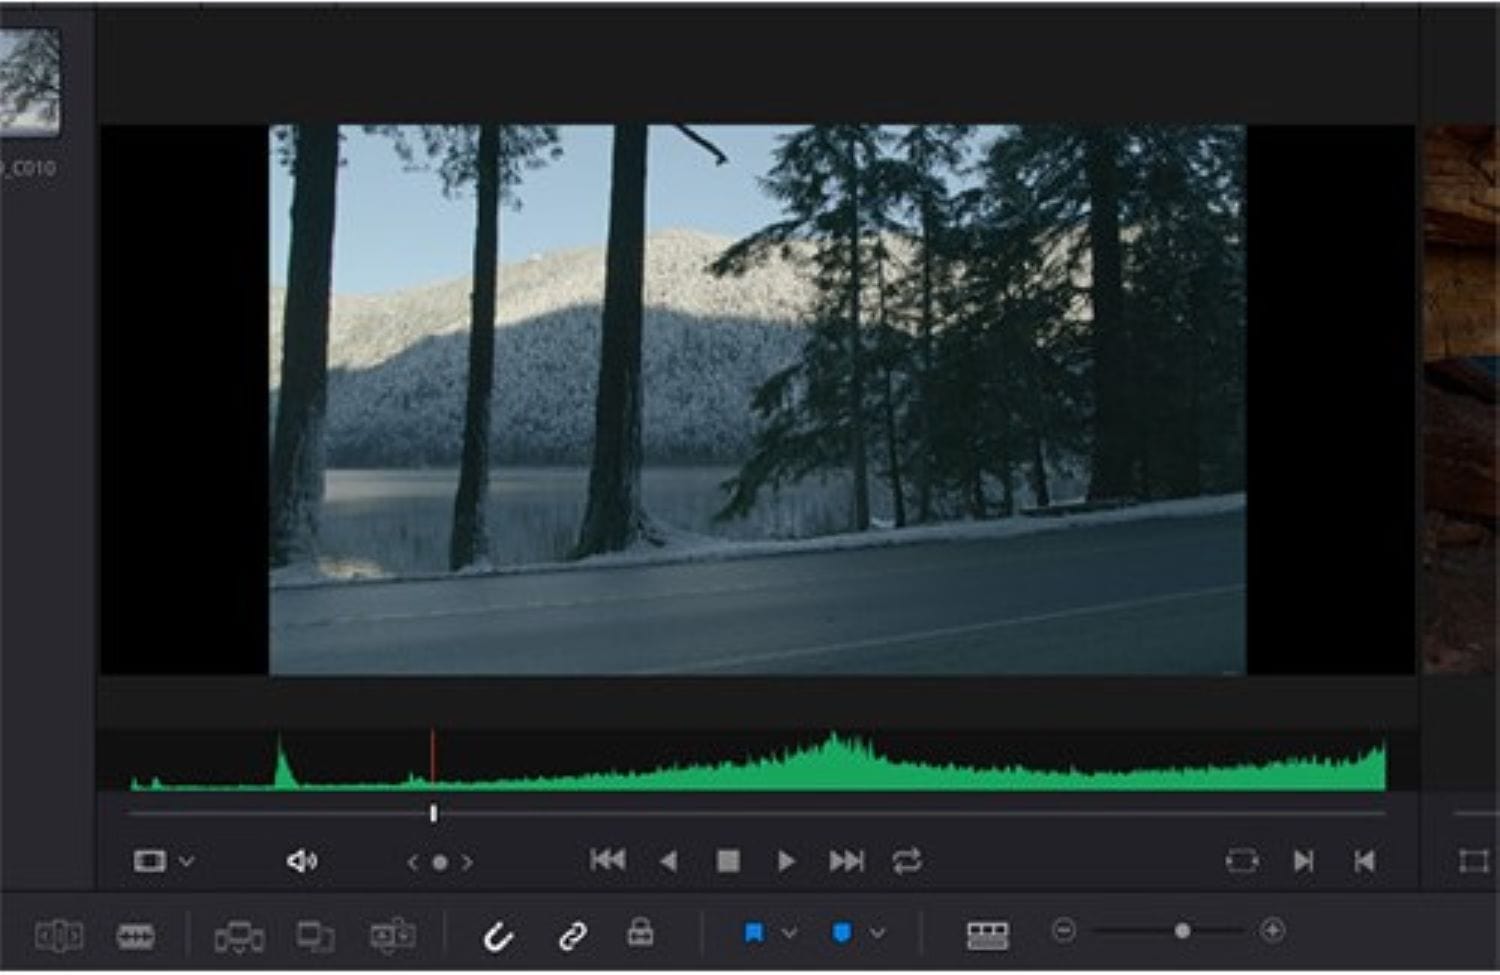Expand the viewer mode dropdown
The height and width of the screenshot is (975, 1500).
pos(186,861)
